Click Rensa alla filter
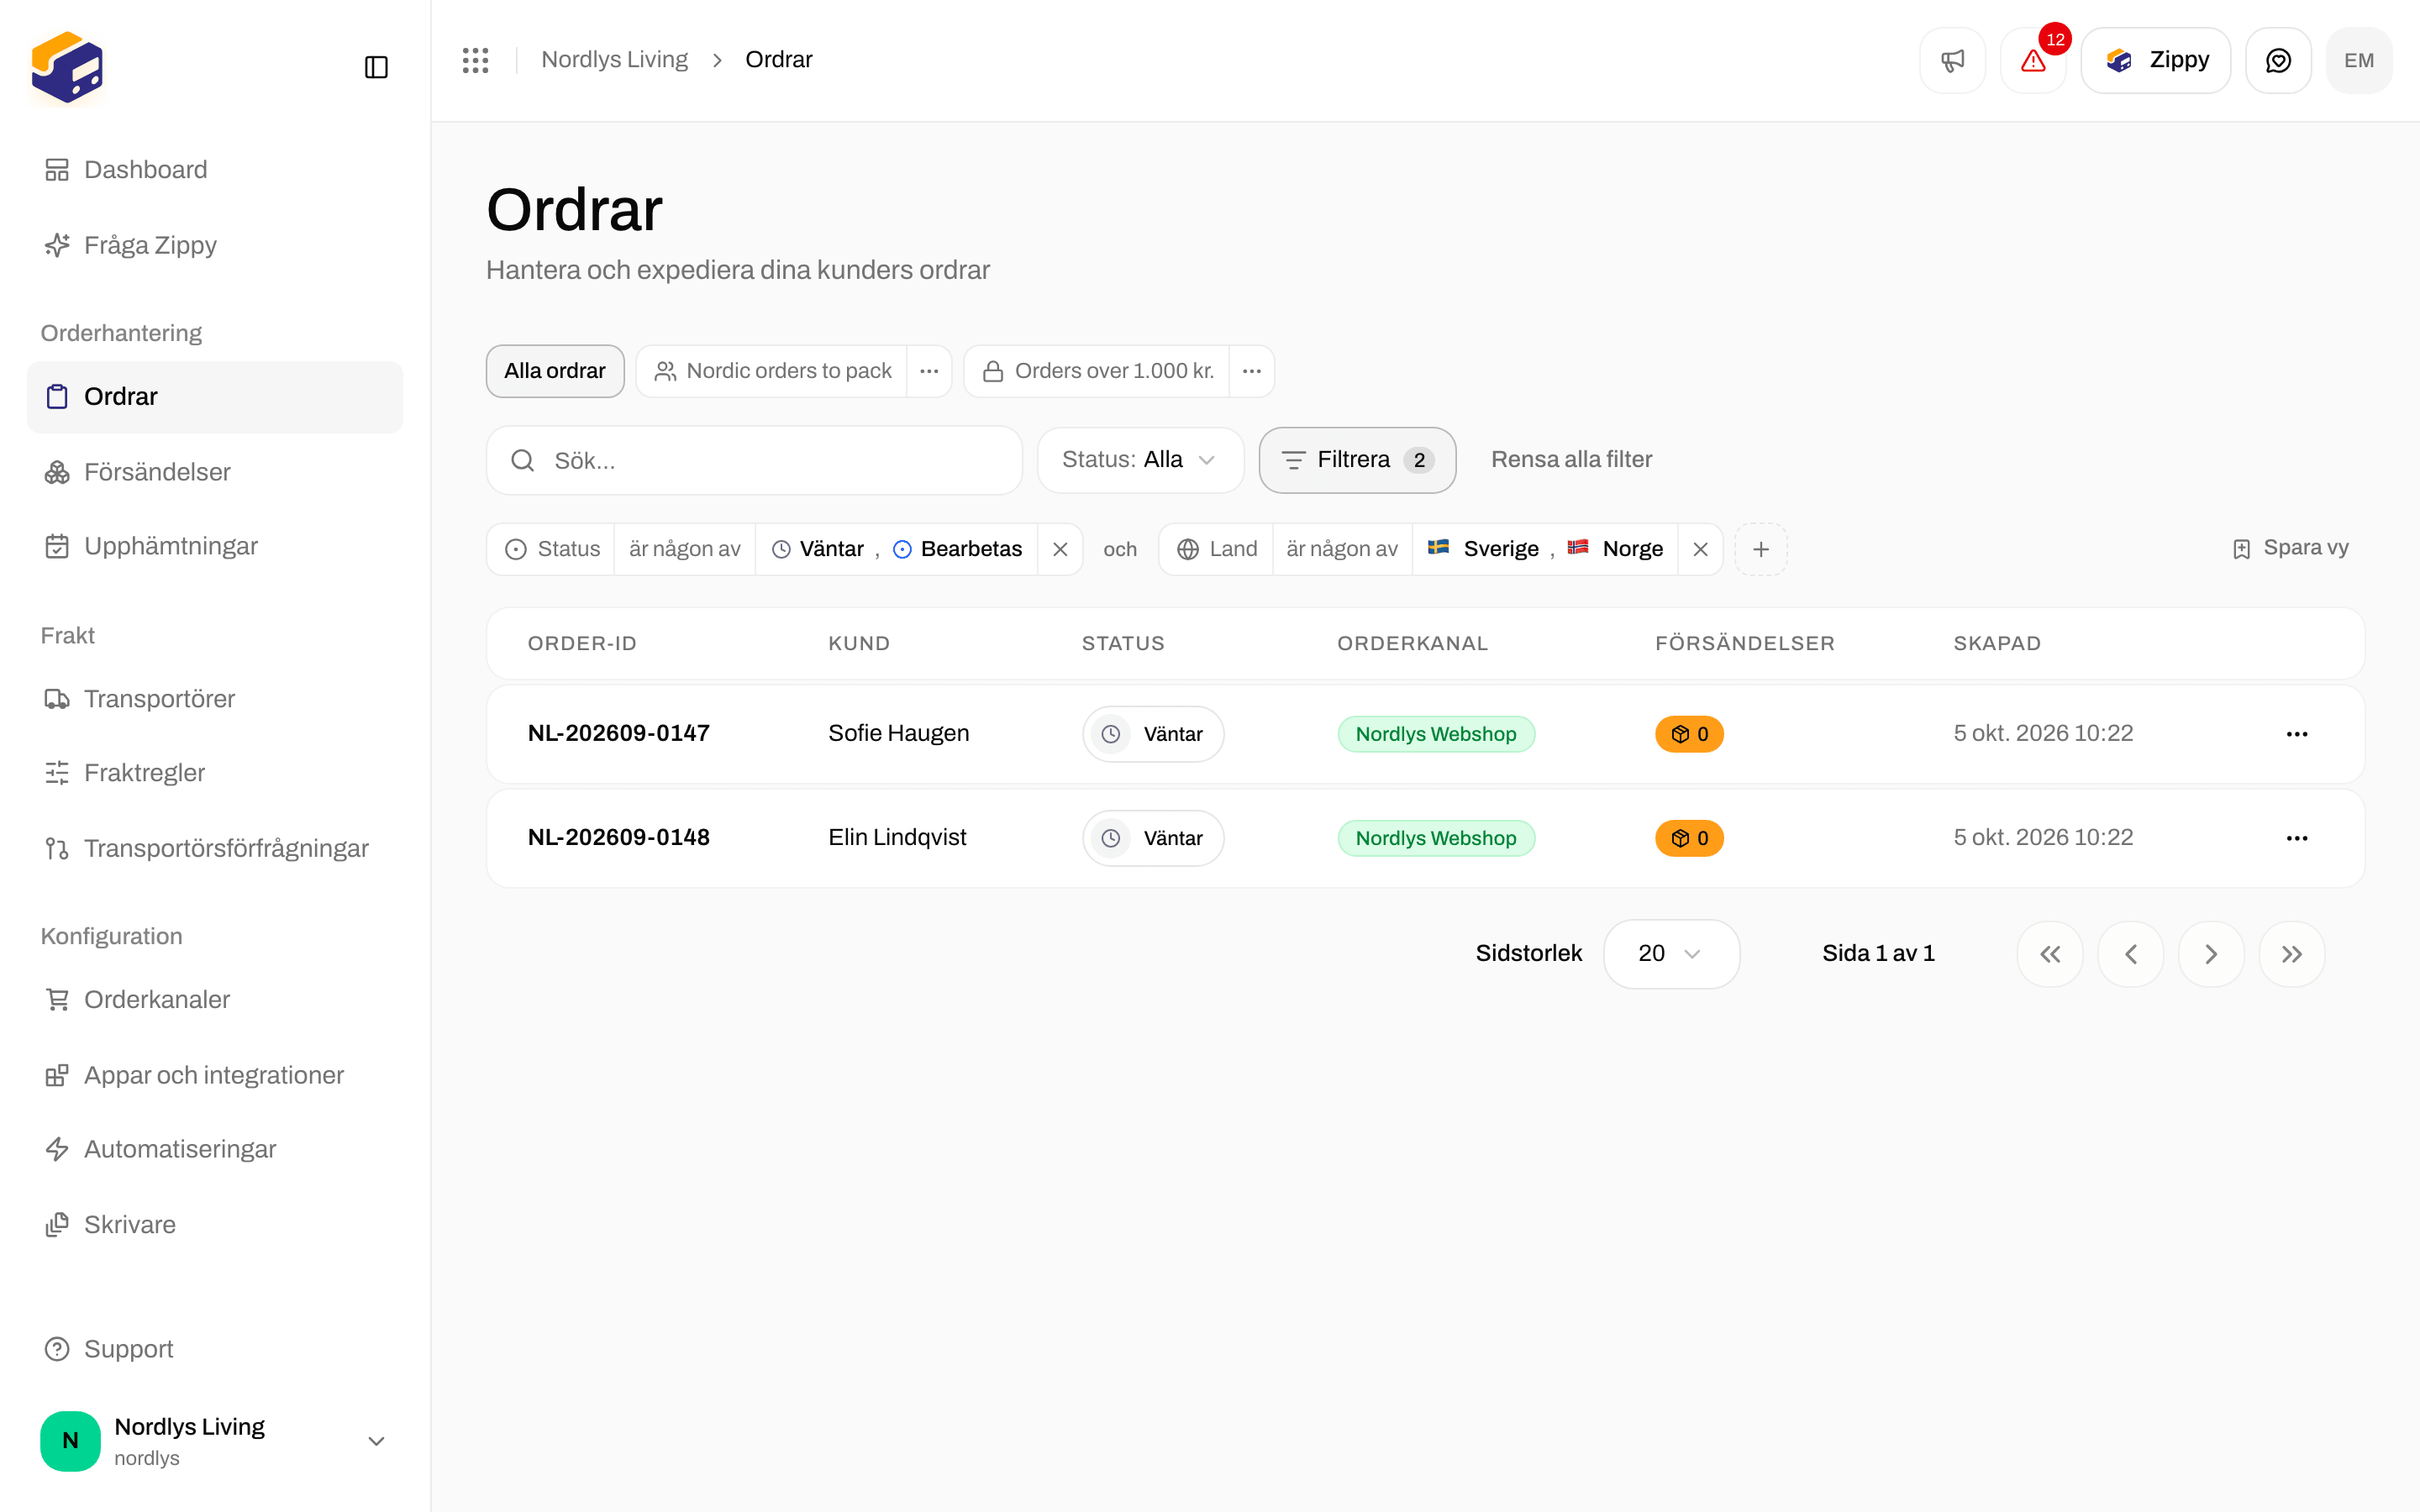The height and width of the screenshot is (1512, 2420). (1571, 460)
